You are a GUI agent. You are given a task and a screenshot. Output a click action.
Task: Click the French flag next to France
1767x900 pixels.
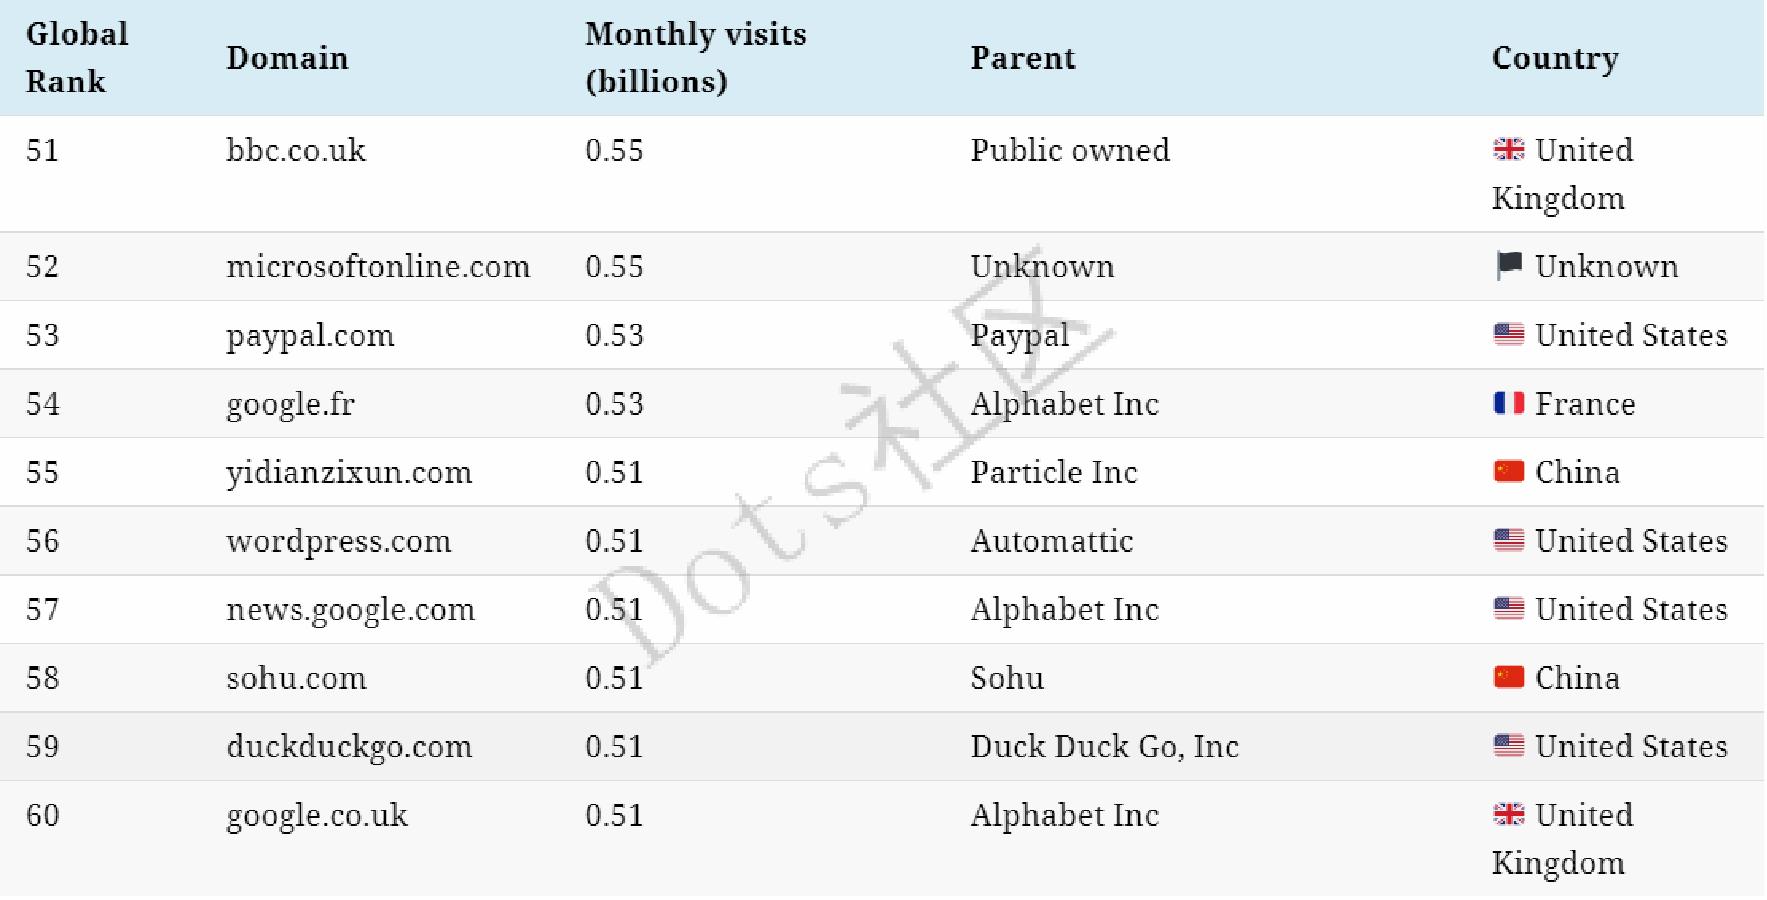(1508, 404)
